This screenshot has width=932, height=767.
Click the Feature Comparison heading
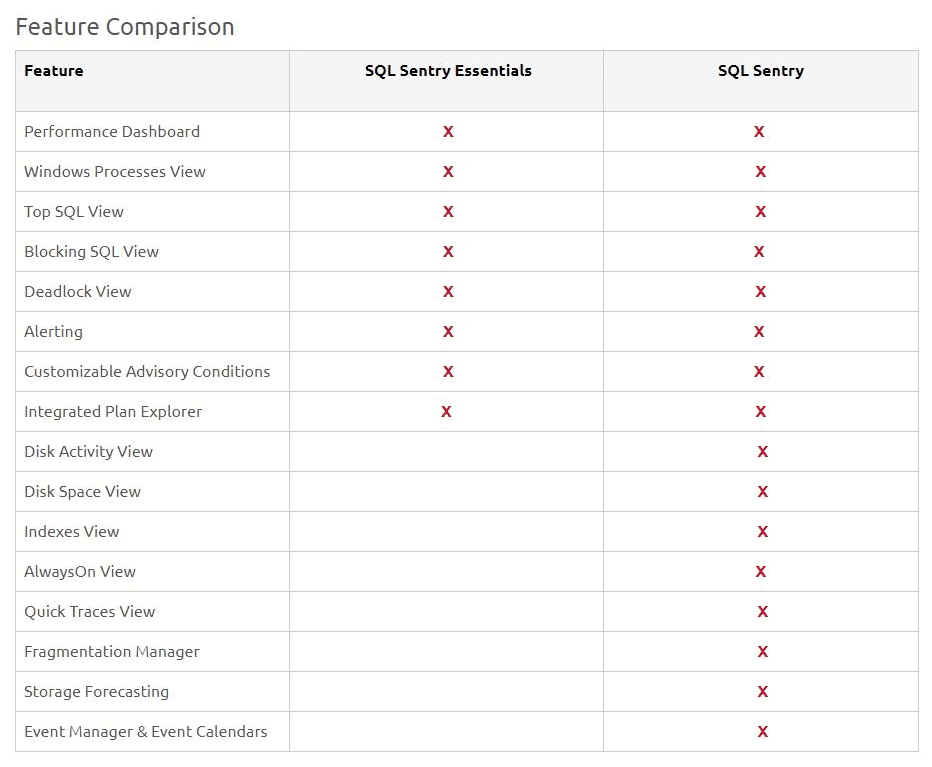pos(125,27)
